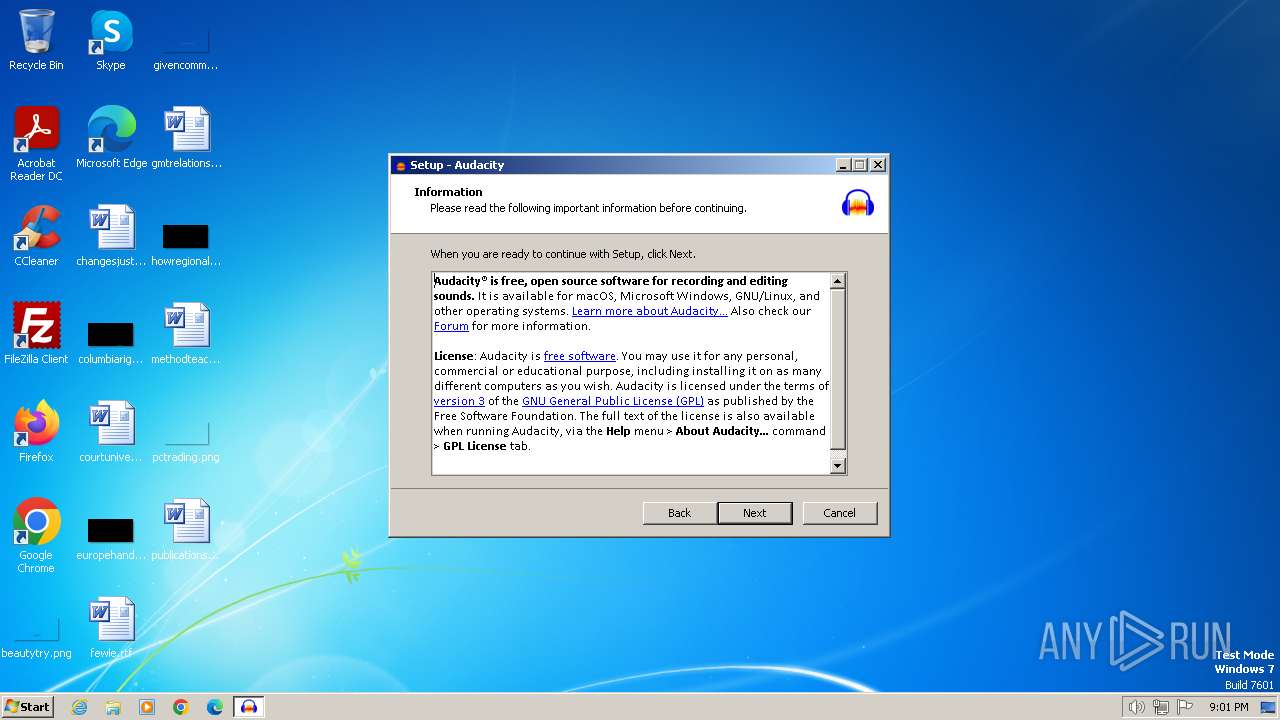Select the changesjust Word document
This screenshot has width=1280, height=720.
pyautogui.click(x=111, y=235)
